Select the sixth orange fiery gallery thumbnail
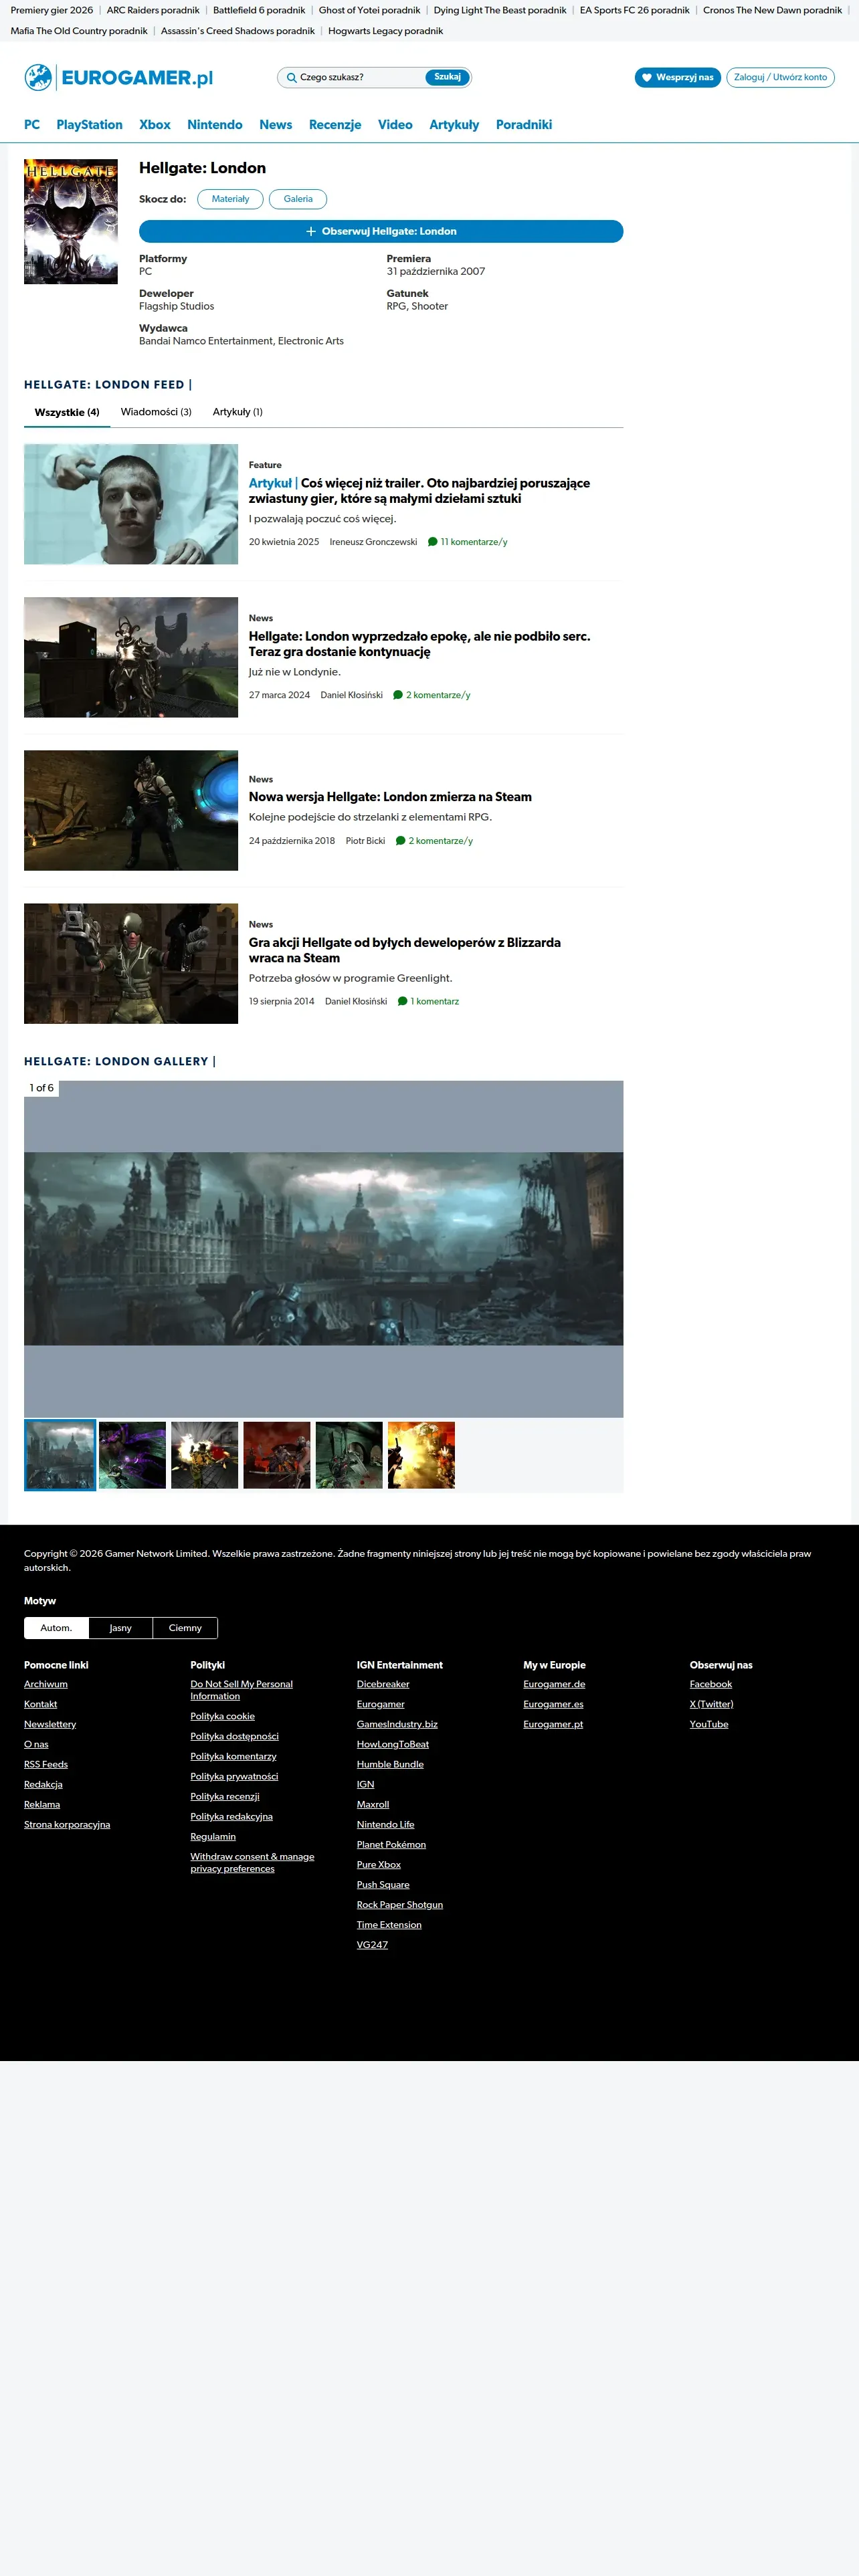859x2576 pixels. [x=421, y=1455]
